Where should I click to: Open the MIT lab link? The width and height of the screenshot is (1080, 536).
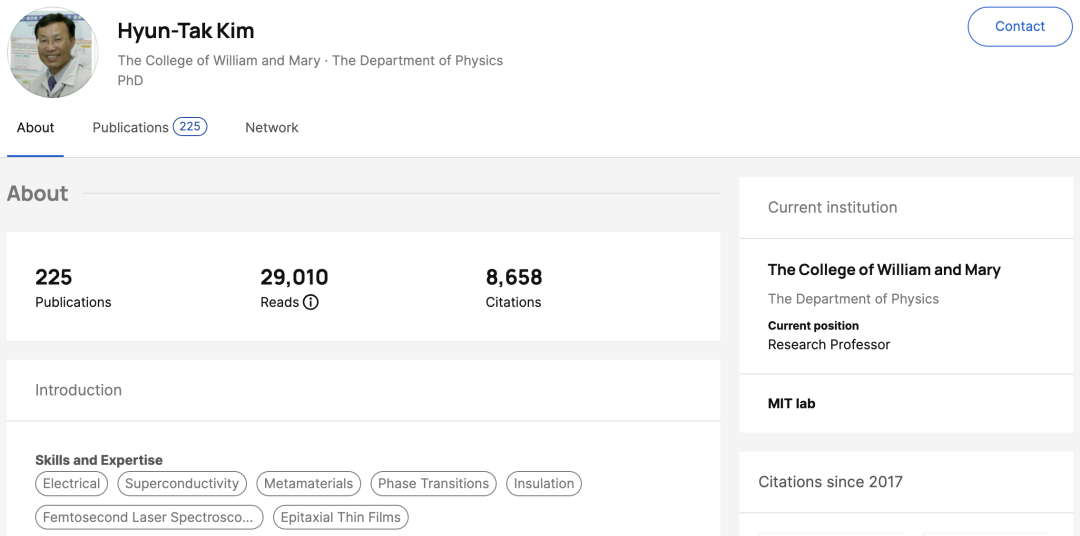(791, 404)
